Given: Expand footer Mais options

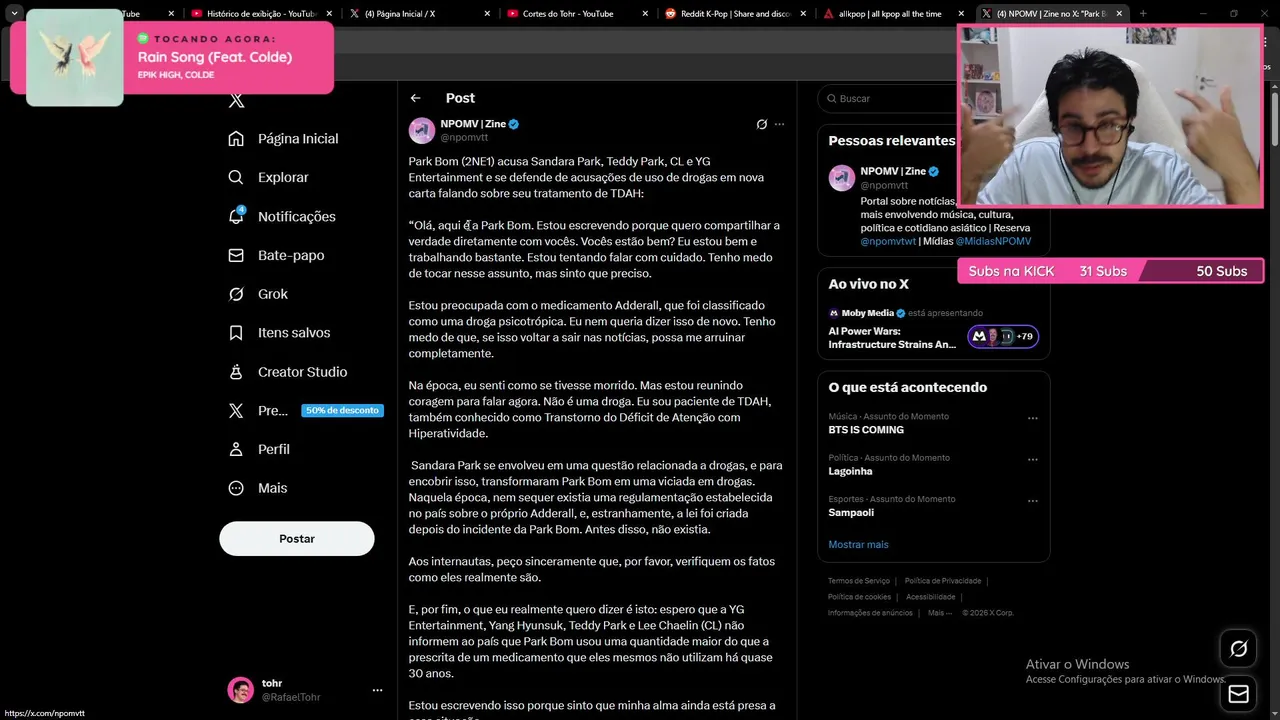Looking at the screenshot, I should (940, 613).
